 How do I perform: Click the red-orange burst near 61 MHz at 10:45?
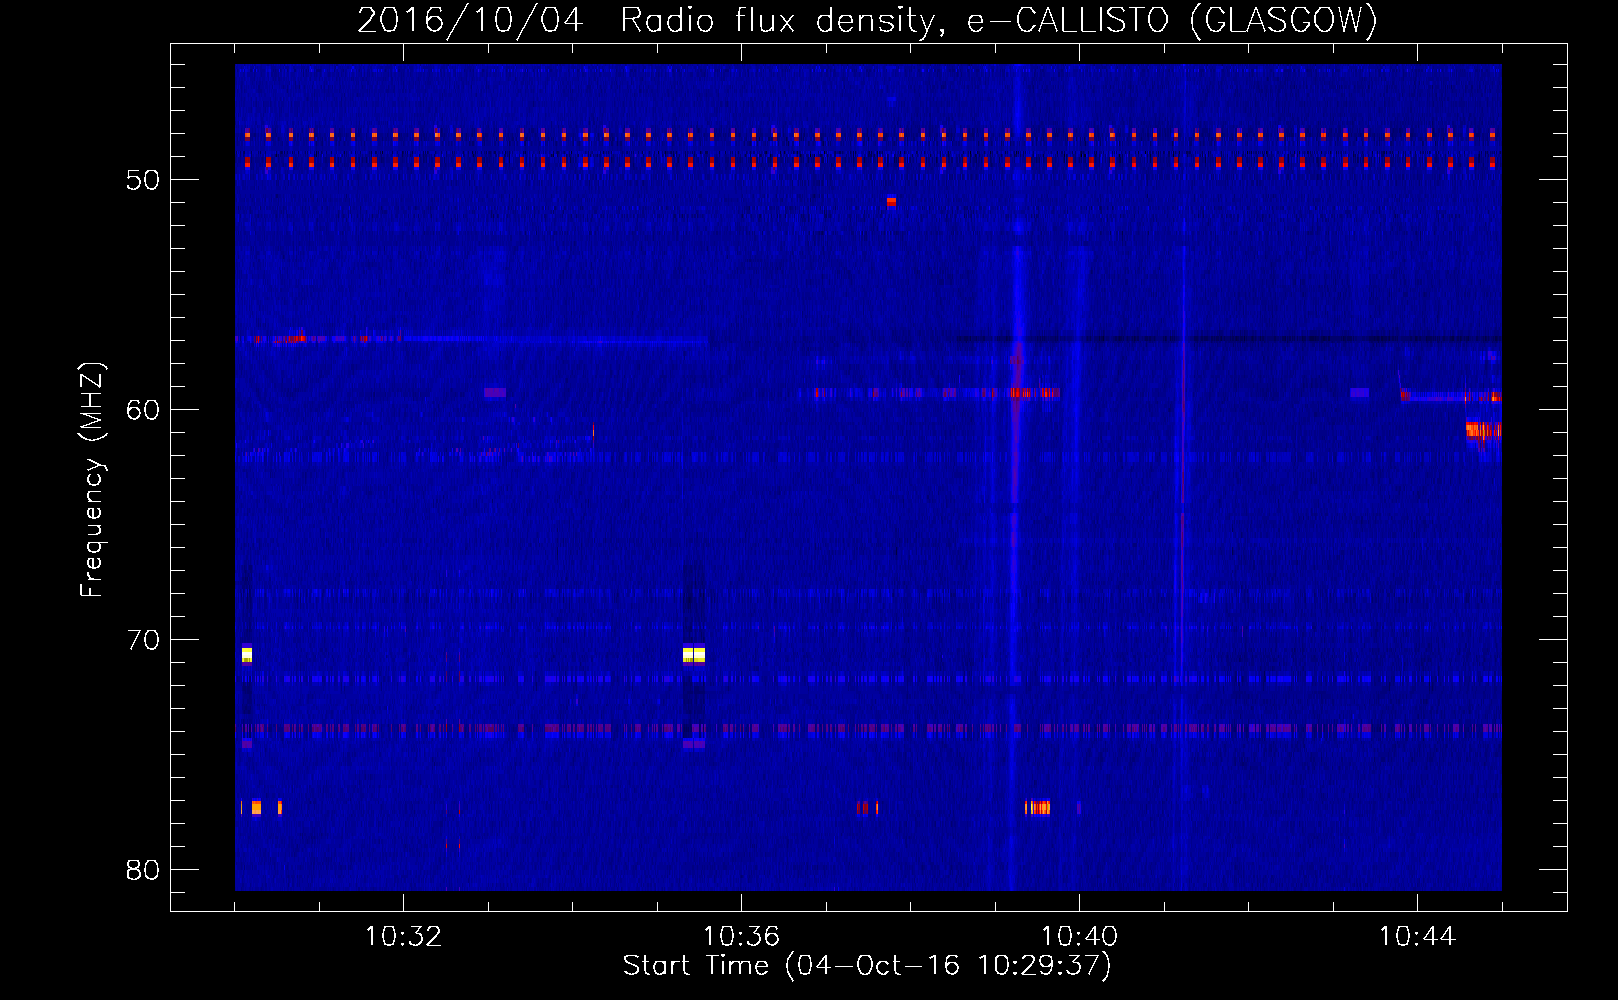[x=1484, y=430]
